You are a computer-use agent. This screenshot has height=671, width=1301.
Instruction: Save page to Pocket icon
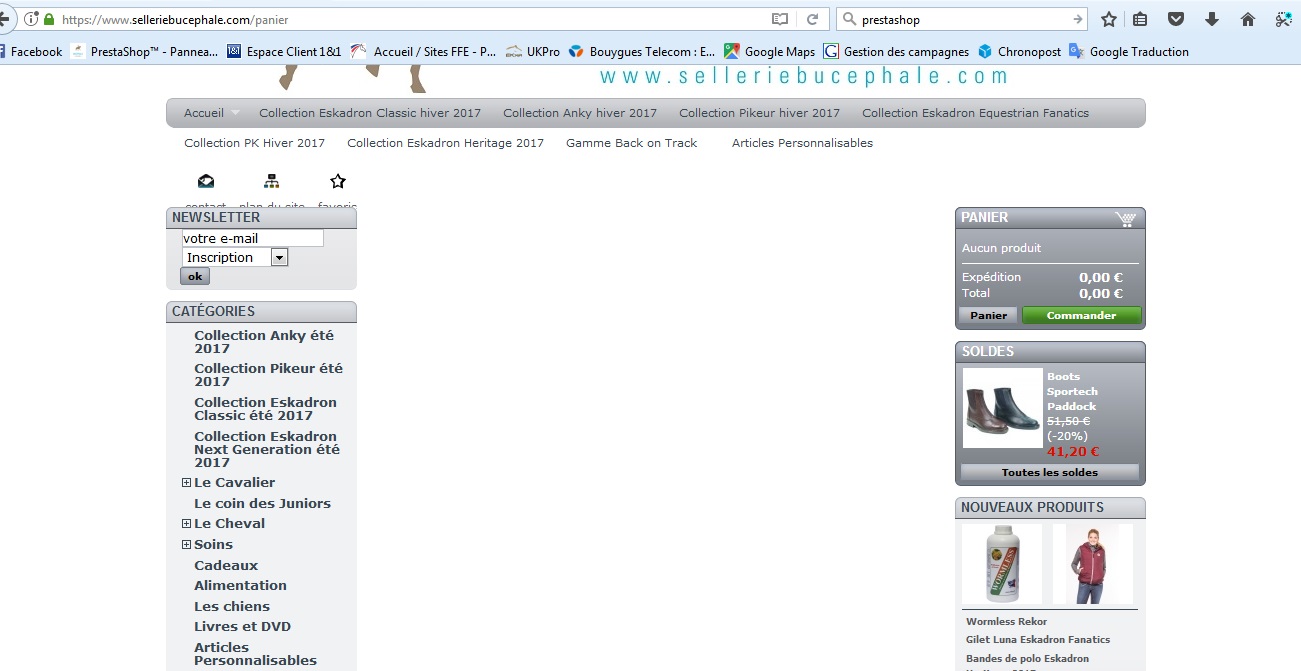[x=1176, y=19]
